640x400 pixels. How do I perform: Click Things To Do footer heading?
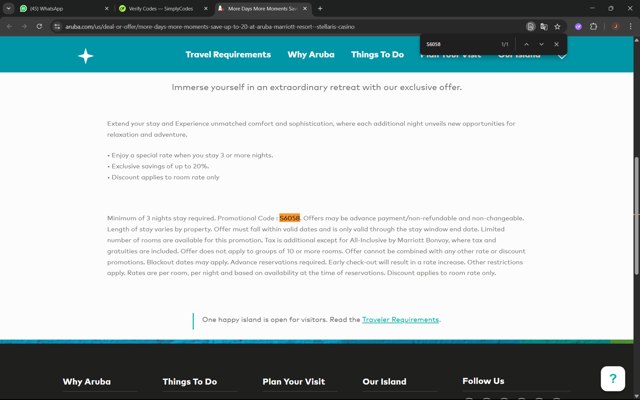190,382
